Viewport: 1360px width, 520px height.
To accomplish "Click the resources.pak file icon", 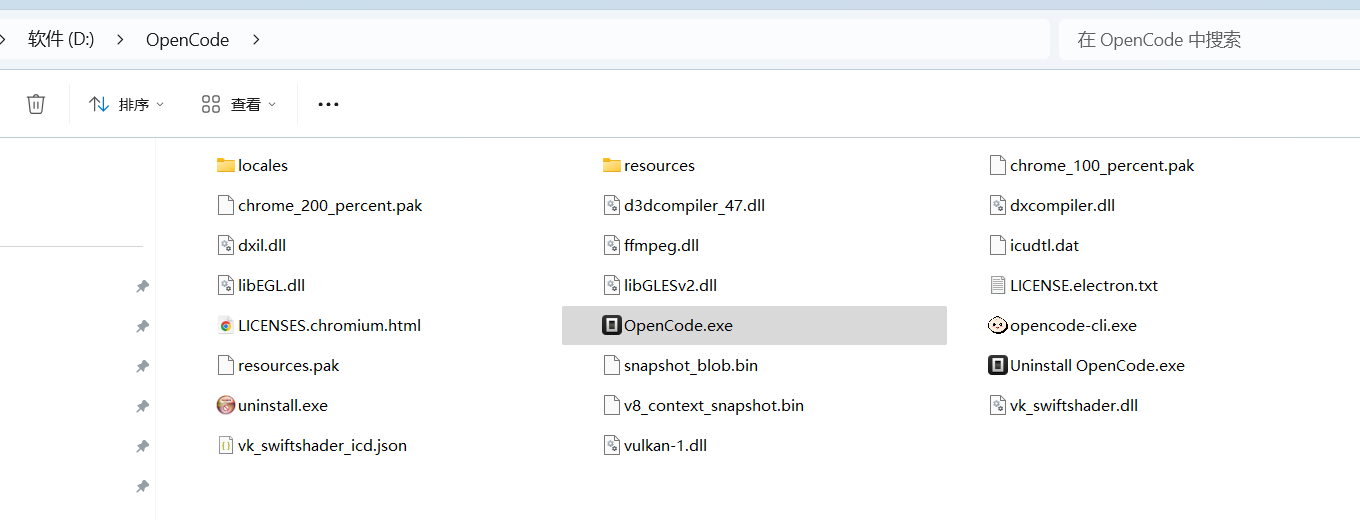I will 226,365.
